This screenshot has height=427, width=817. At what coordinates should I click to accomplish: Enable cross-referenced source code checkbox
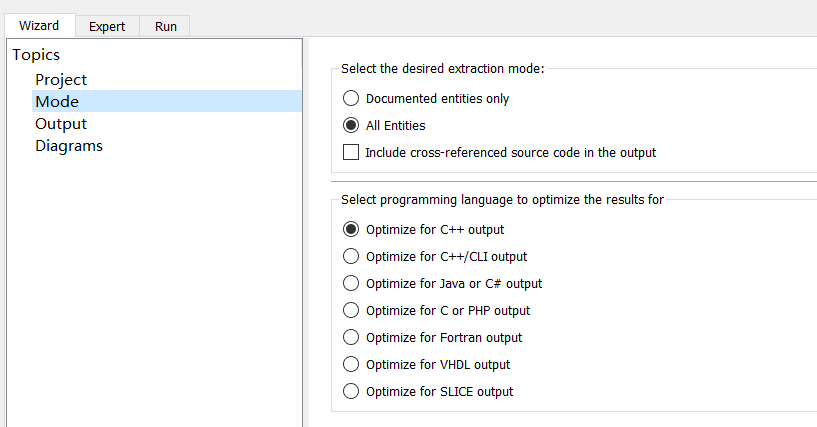pos(351,153)
